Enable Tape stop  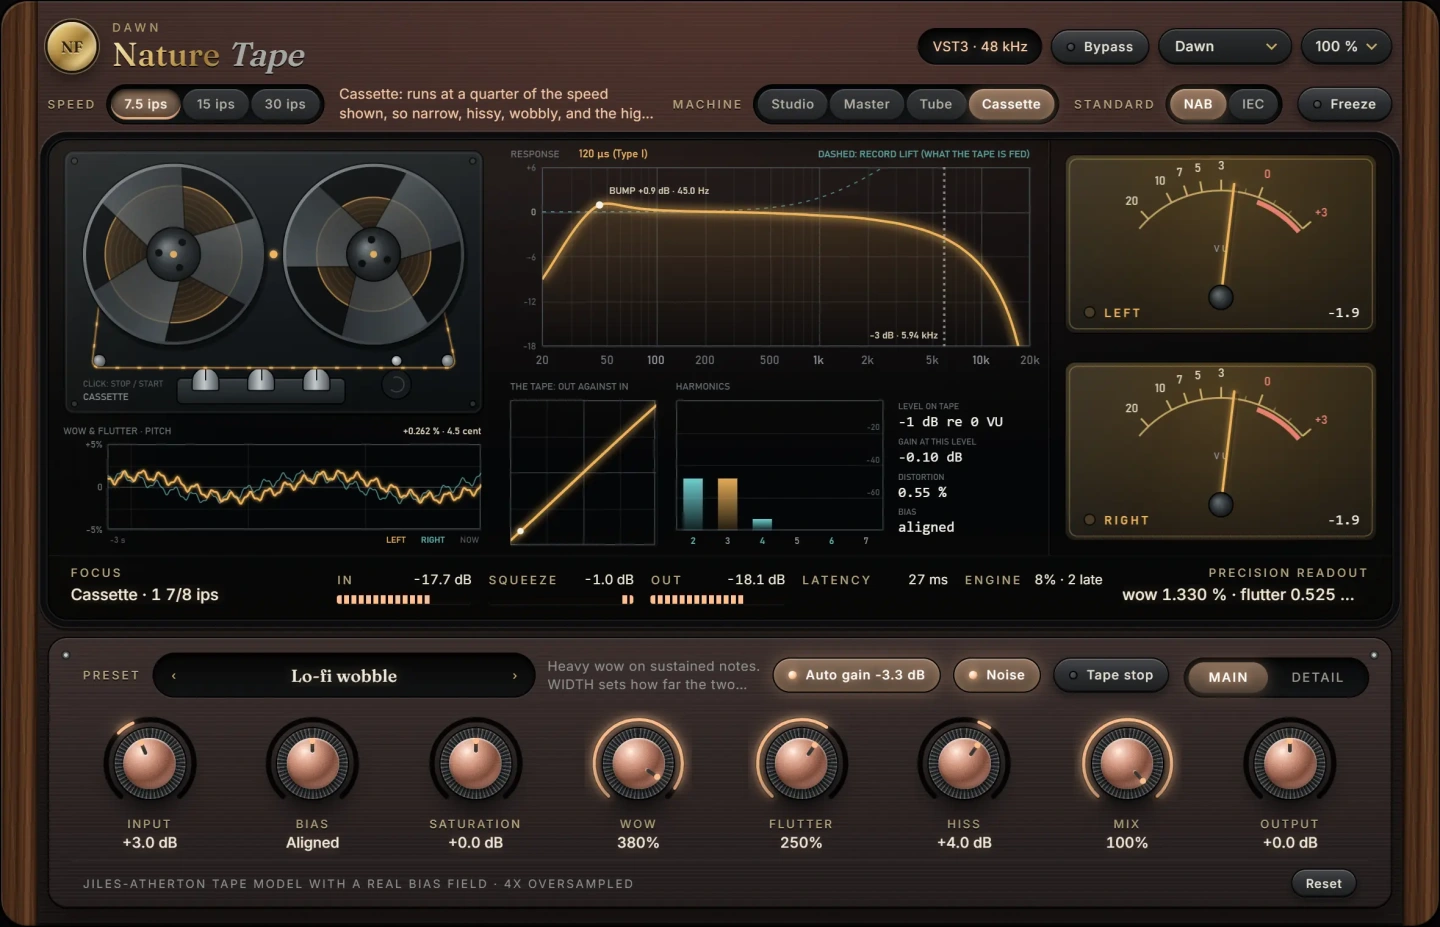pyautogui.click(x=1111, y=675)
